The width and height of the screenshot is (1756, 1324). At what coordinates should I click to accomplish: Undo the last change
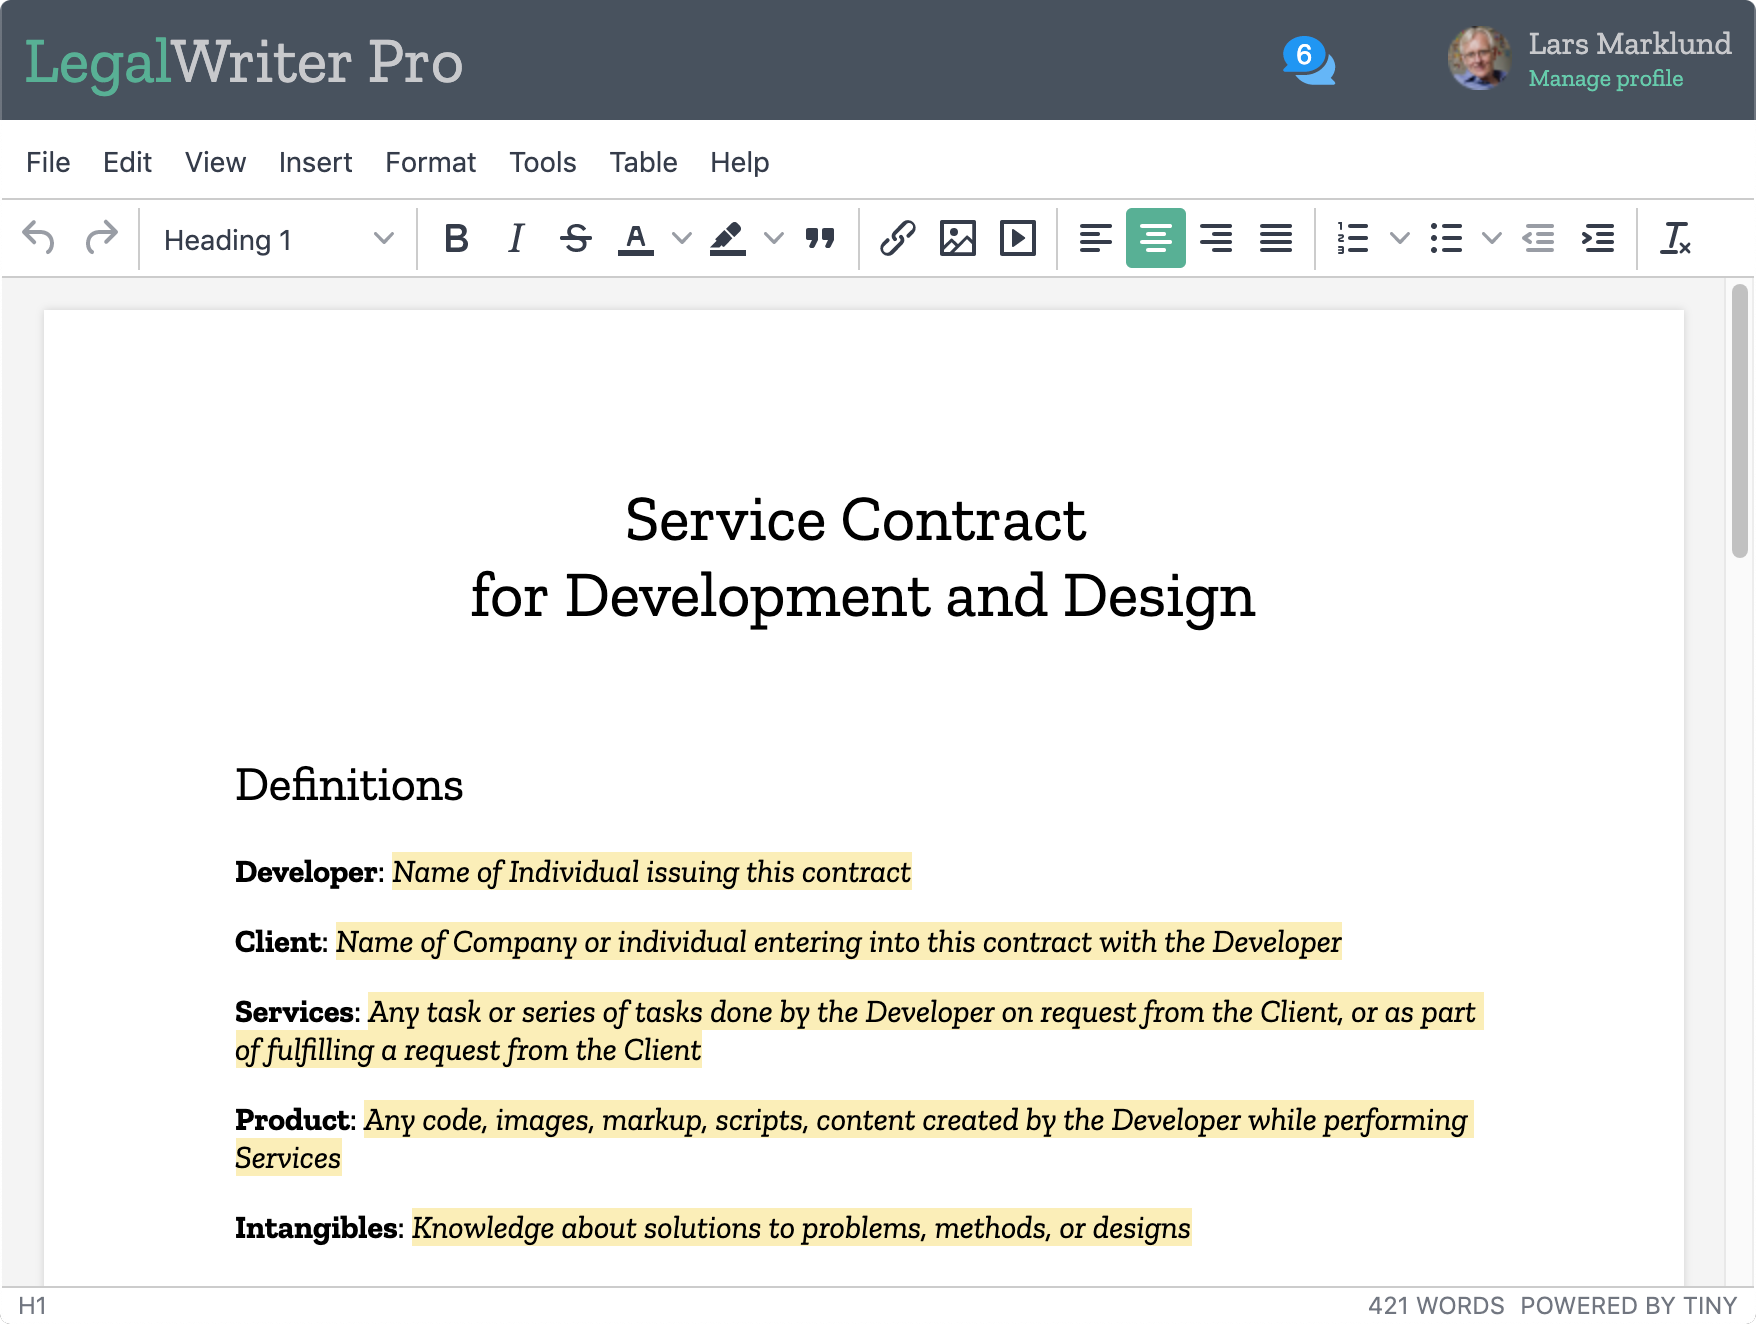pyautogui.click(x=40, y=238)
